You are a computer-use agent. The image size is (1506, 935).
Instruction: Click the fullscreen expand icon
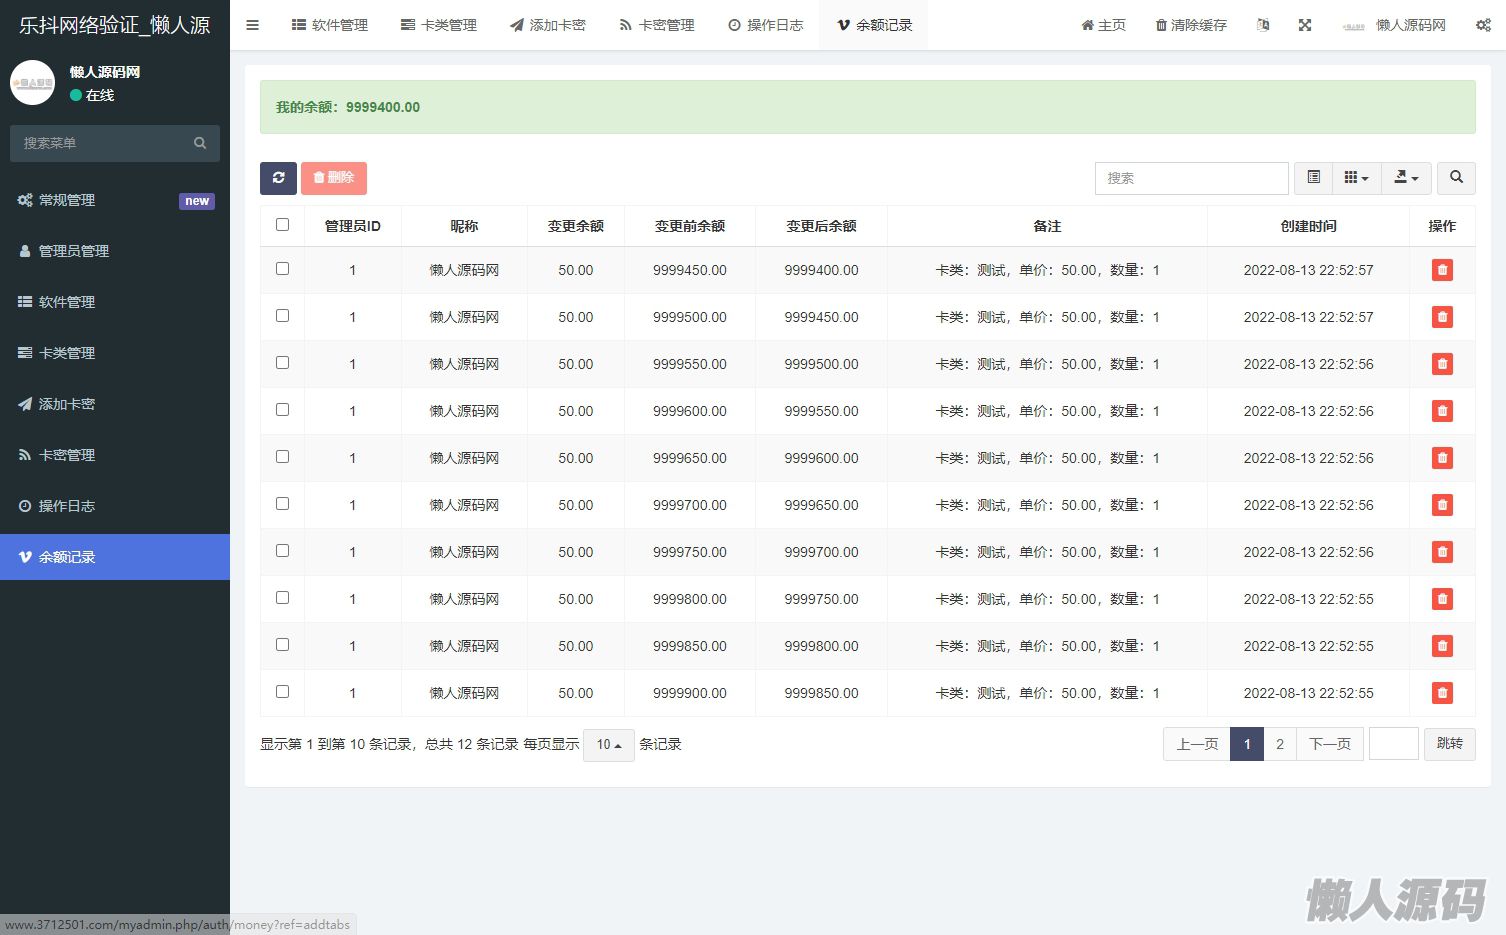1305,25
